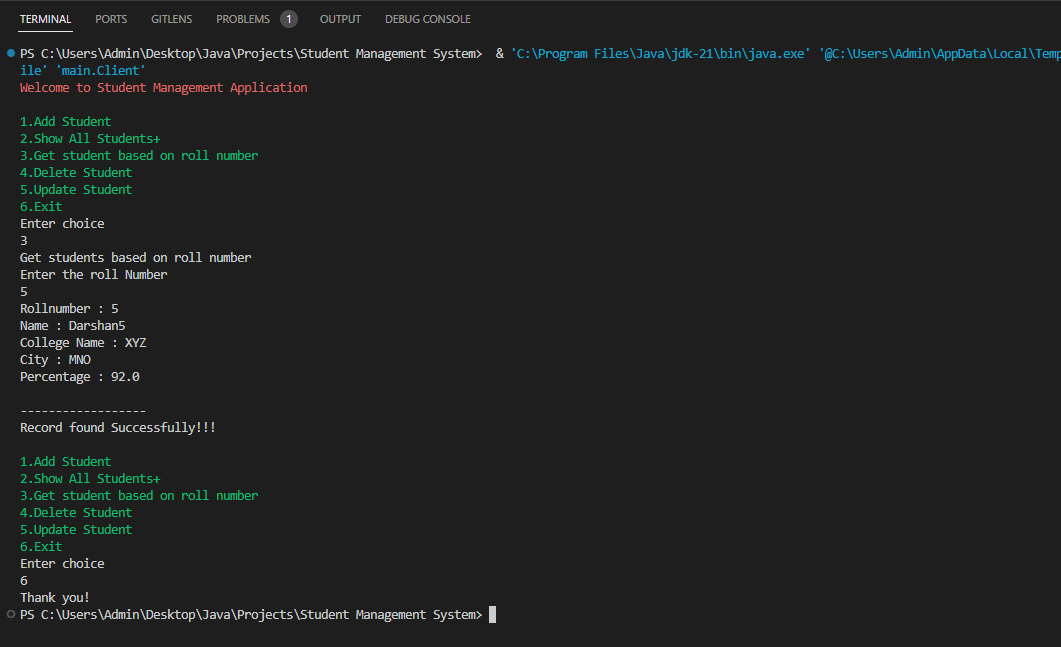Click 'Enter the roll Number' prompt line
The height and width of the screenshot is (647, 1061).
[93, 274]
